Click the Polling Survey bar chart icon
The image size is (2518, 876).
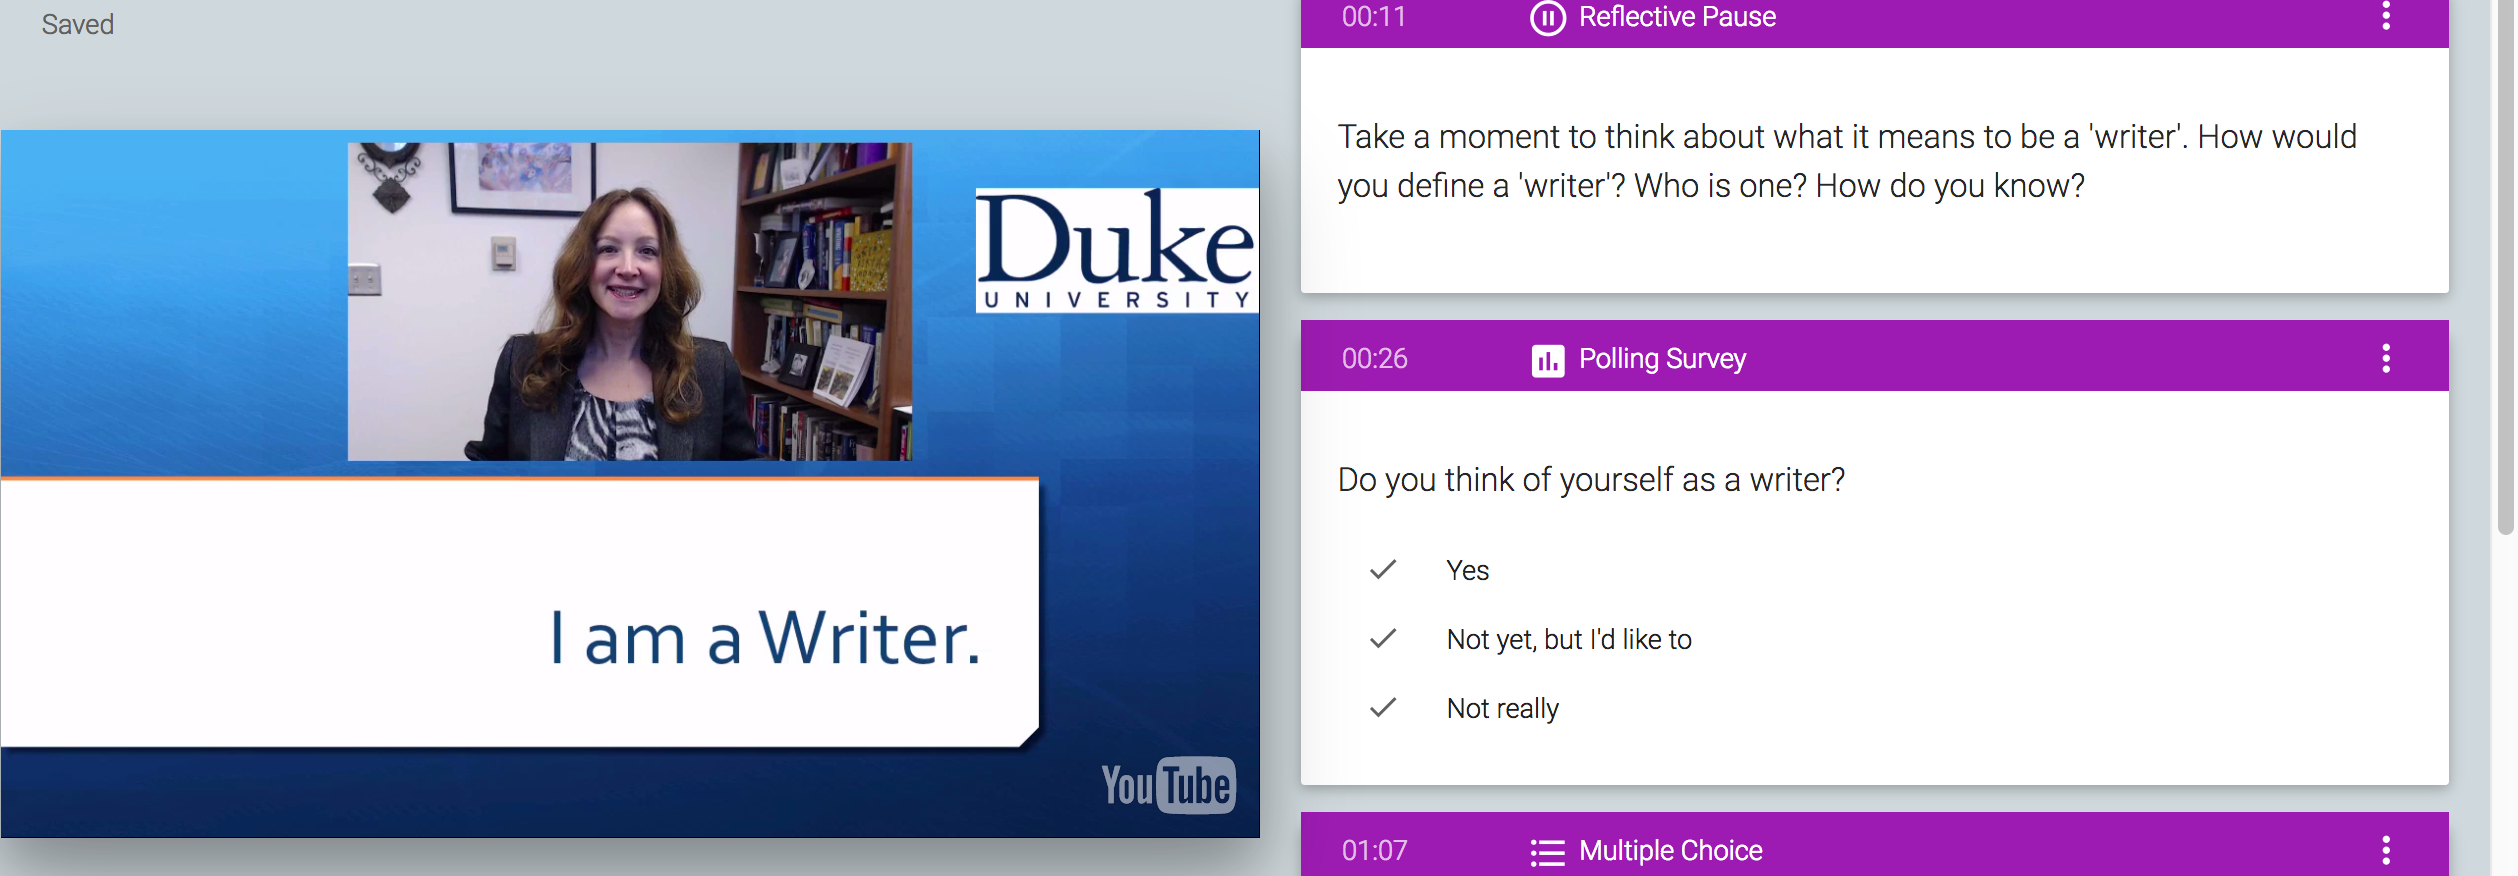(x=1547, y=360)
